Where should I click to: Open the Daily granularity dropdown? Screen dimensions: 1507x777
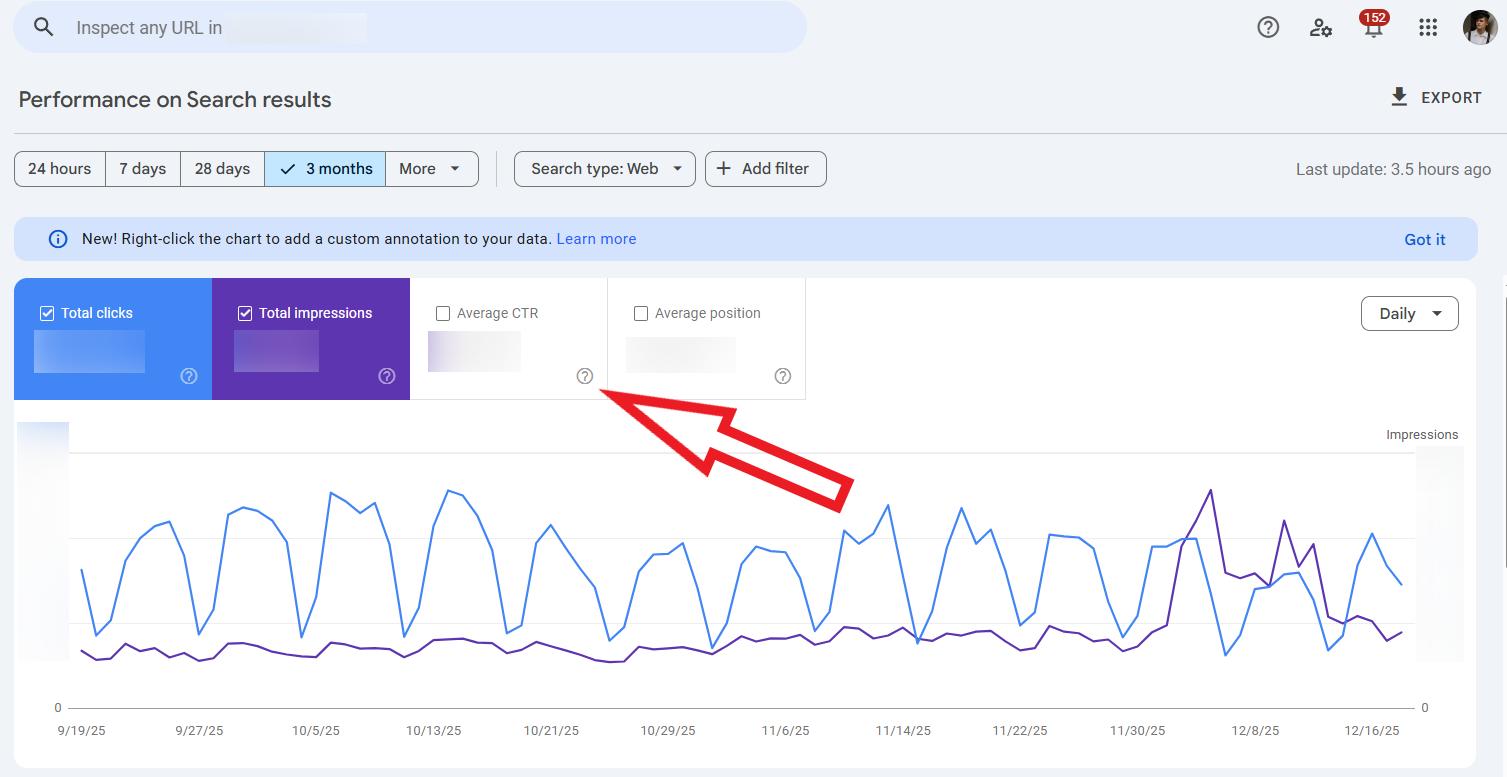1409,313
